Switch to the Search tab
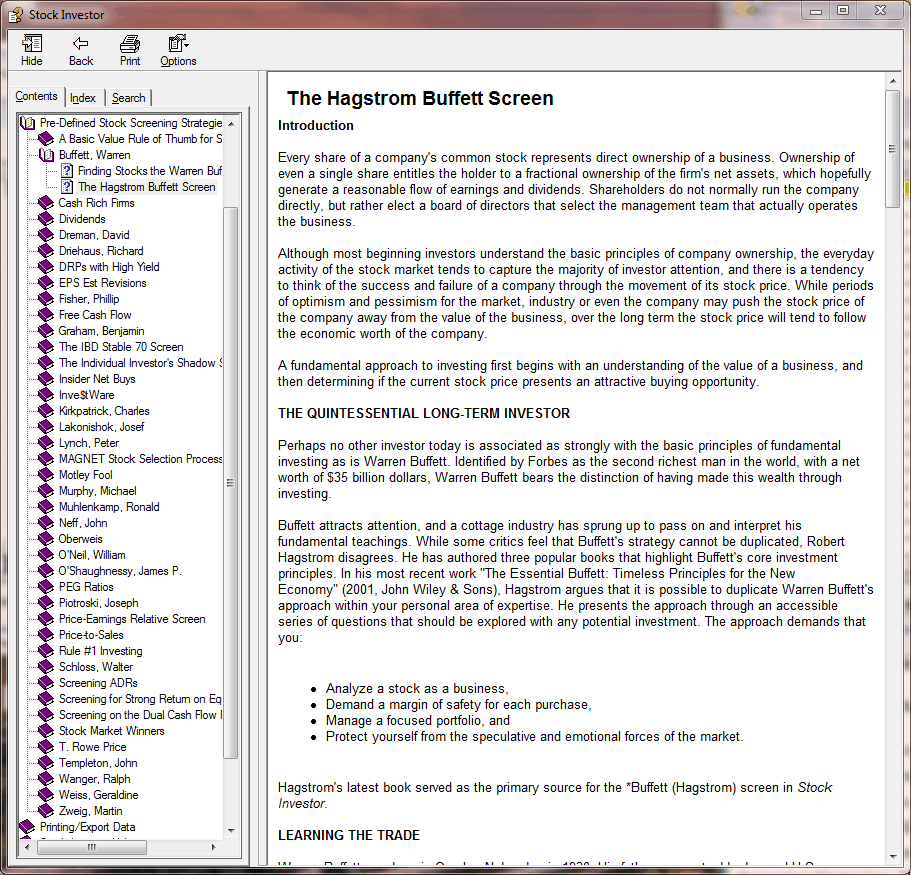 tap(128, 98)
